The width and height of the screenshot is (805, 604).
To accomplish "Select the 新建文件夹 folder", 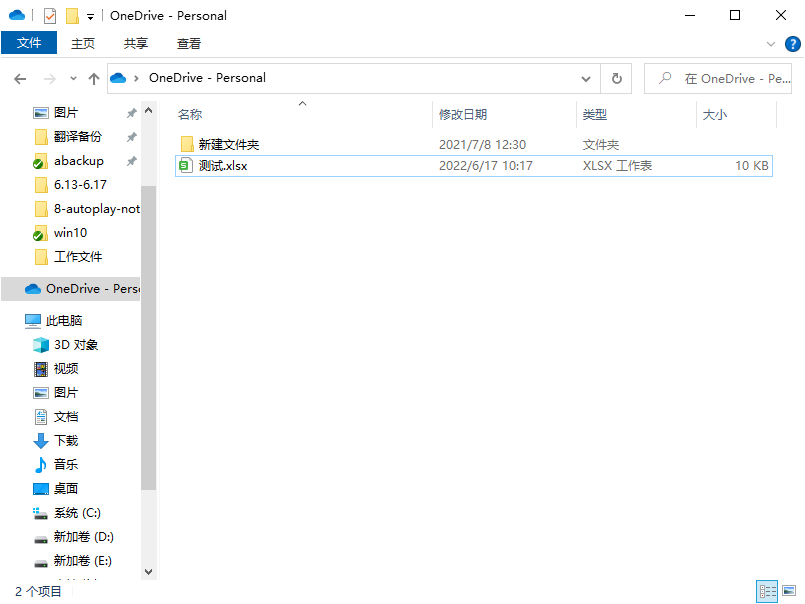I will pos(473,144).
